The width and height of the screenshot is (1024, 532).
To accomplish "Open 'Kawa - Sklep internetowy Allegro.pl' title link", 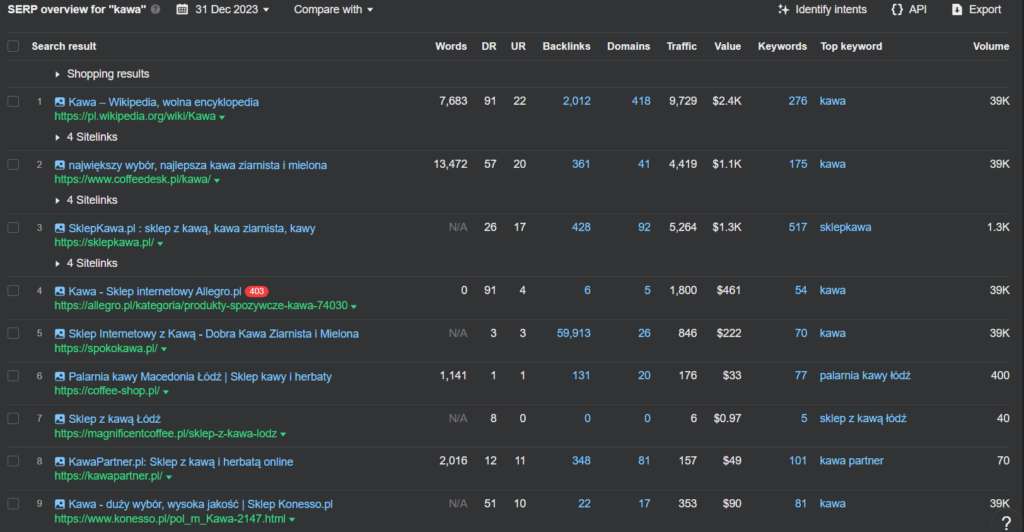I will pyautogui.click(x=155, y=291).
